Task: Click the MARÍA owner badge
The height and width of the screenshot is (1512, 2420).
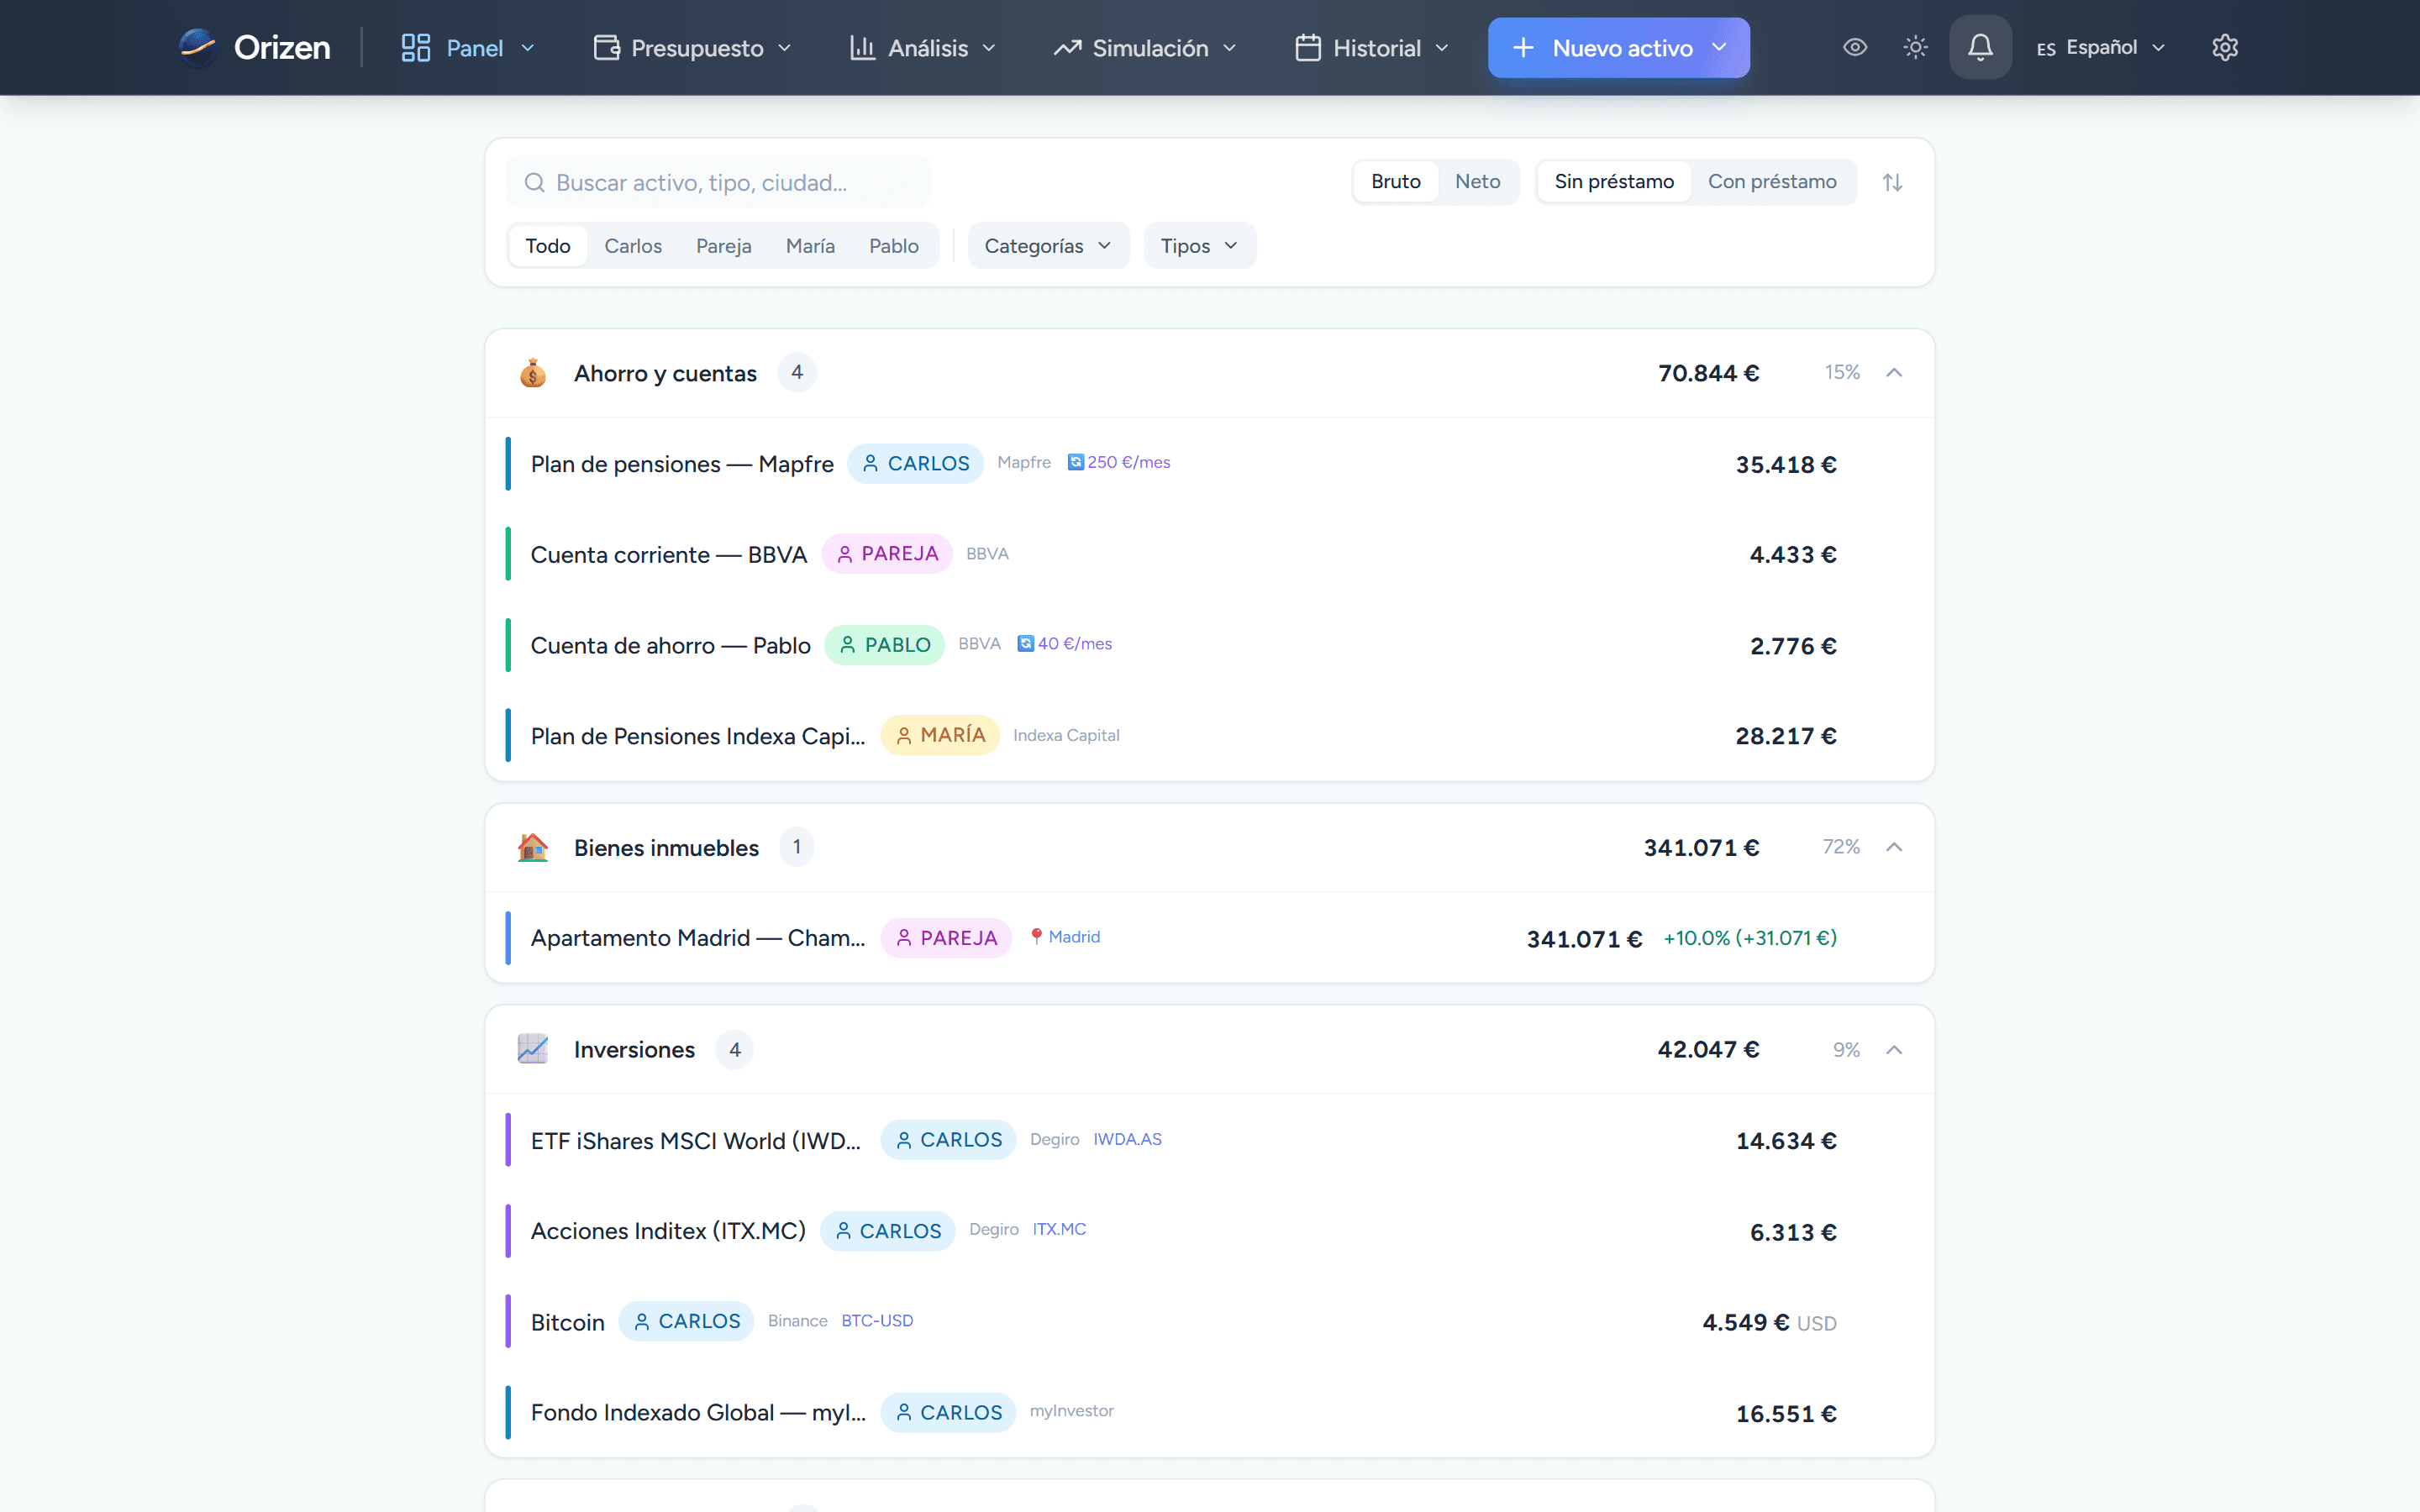Action: 939,735
